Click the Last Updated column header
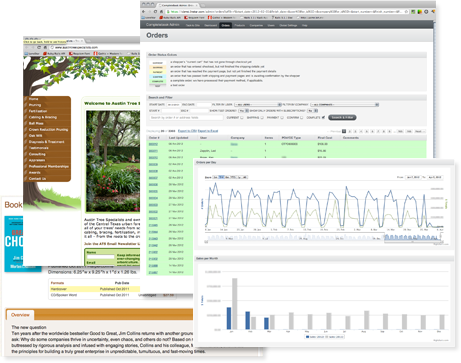The height and width of the screenshot is (363, 461). [179, 138]
